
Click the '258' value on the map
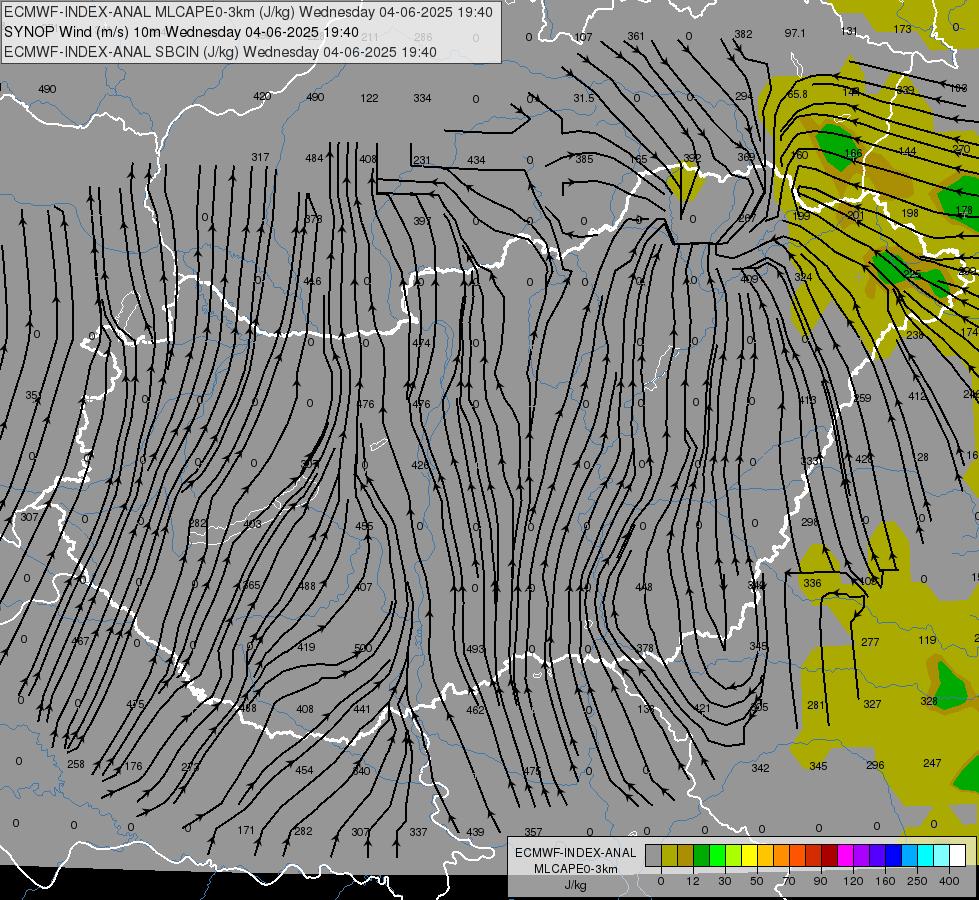tap(76, 764)
